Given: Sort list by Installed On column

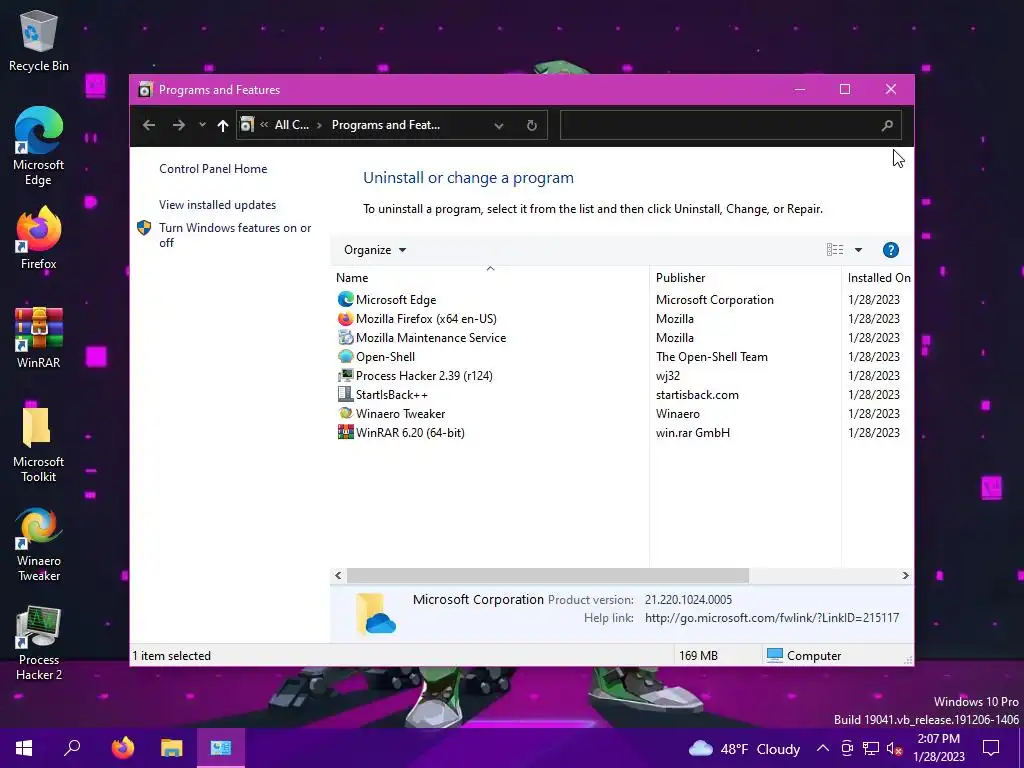Looking at the screenshot, I should tap(878, 277).
